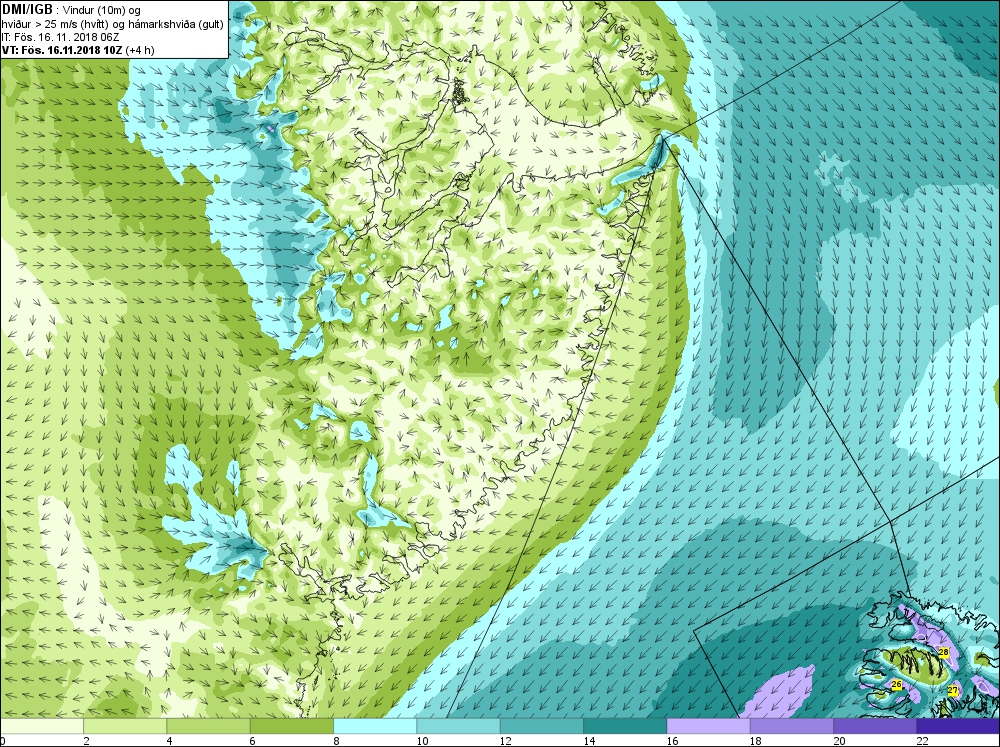Click scale number '0' under color bar
1000x747 pixels.
tap(3, 741)
